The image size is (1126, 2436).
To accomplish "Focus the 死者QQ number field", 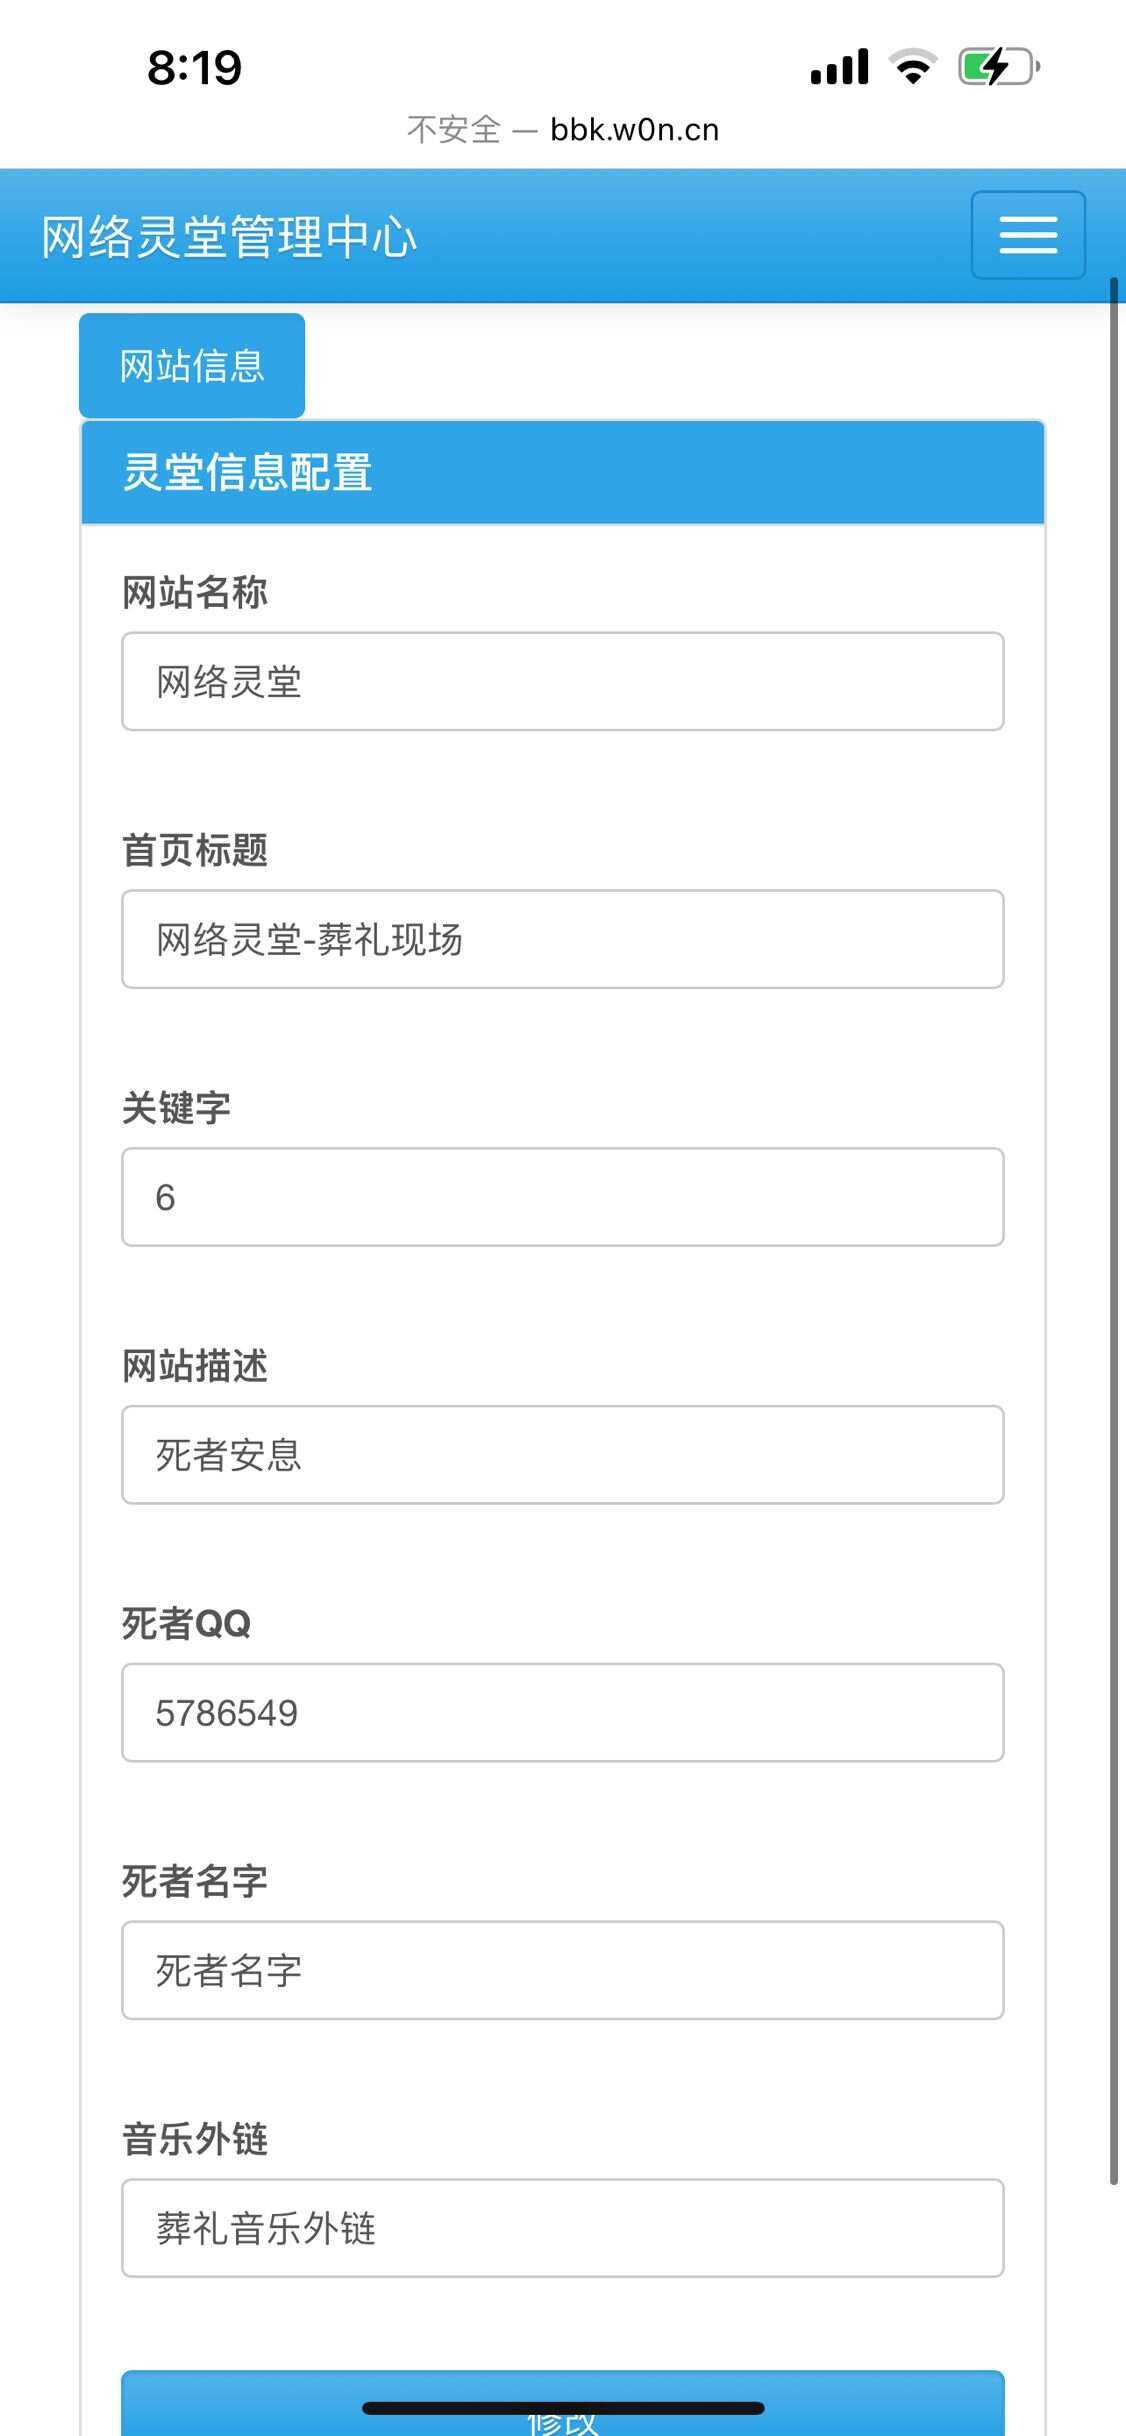I will point(562,1713).
